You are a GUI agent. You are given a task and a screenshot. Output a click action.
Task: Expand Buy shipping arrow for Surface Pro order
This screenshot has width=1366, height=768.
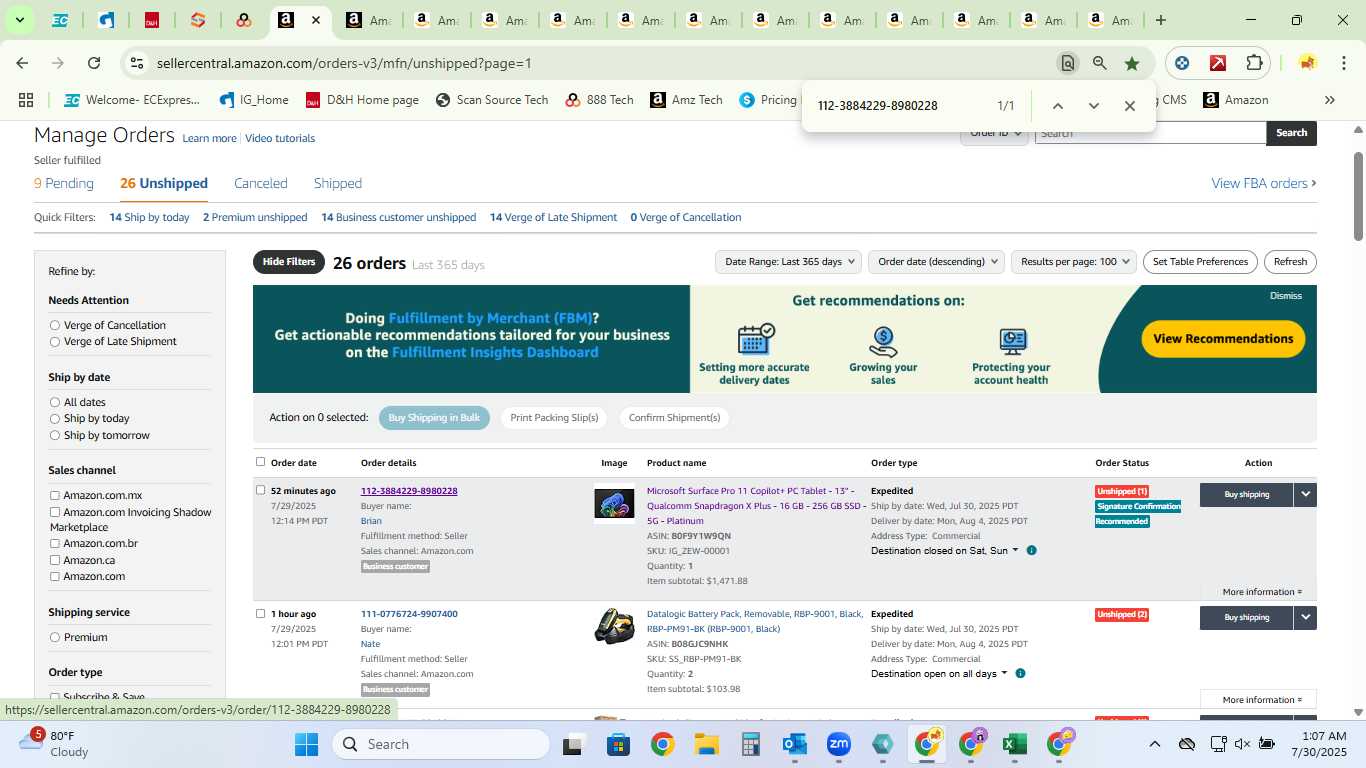point(1305,494)
